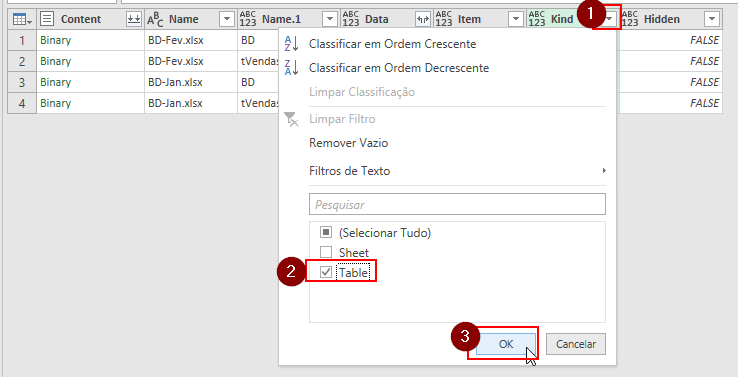Open the Name column filter dropdown
This screenshot has width=738, height=377.
click(227, 19)
